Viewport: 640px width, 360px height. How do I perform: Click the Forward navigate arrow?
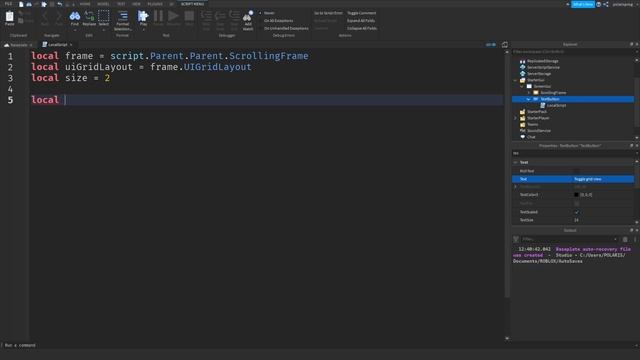coord(59,17)
